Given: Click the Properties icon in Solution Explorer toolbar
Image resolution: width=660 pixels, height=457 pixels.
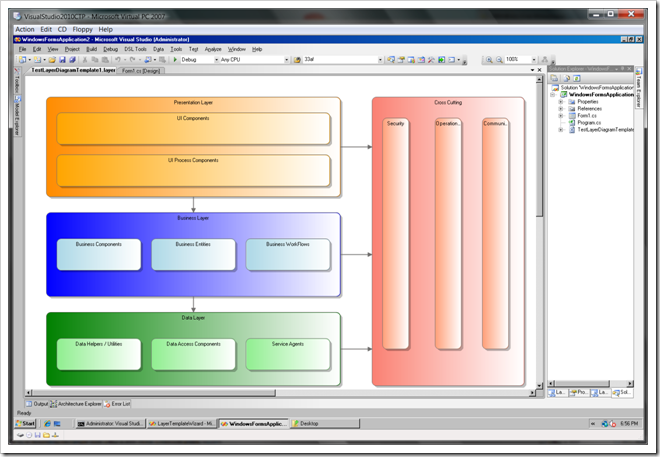Looking at the screenshot, I should [x=554, y=78].
